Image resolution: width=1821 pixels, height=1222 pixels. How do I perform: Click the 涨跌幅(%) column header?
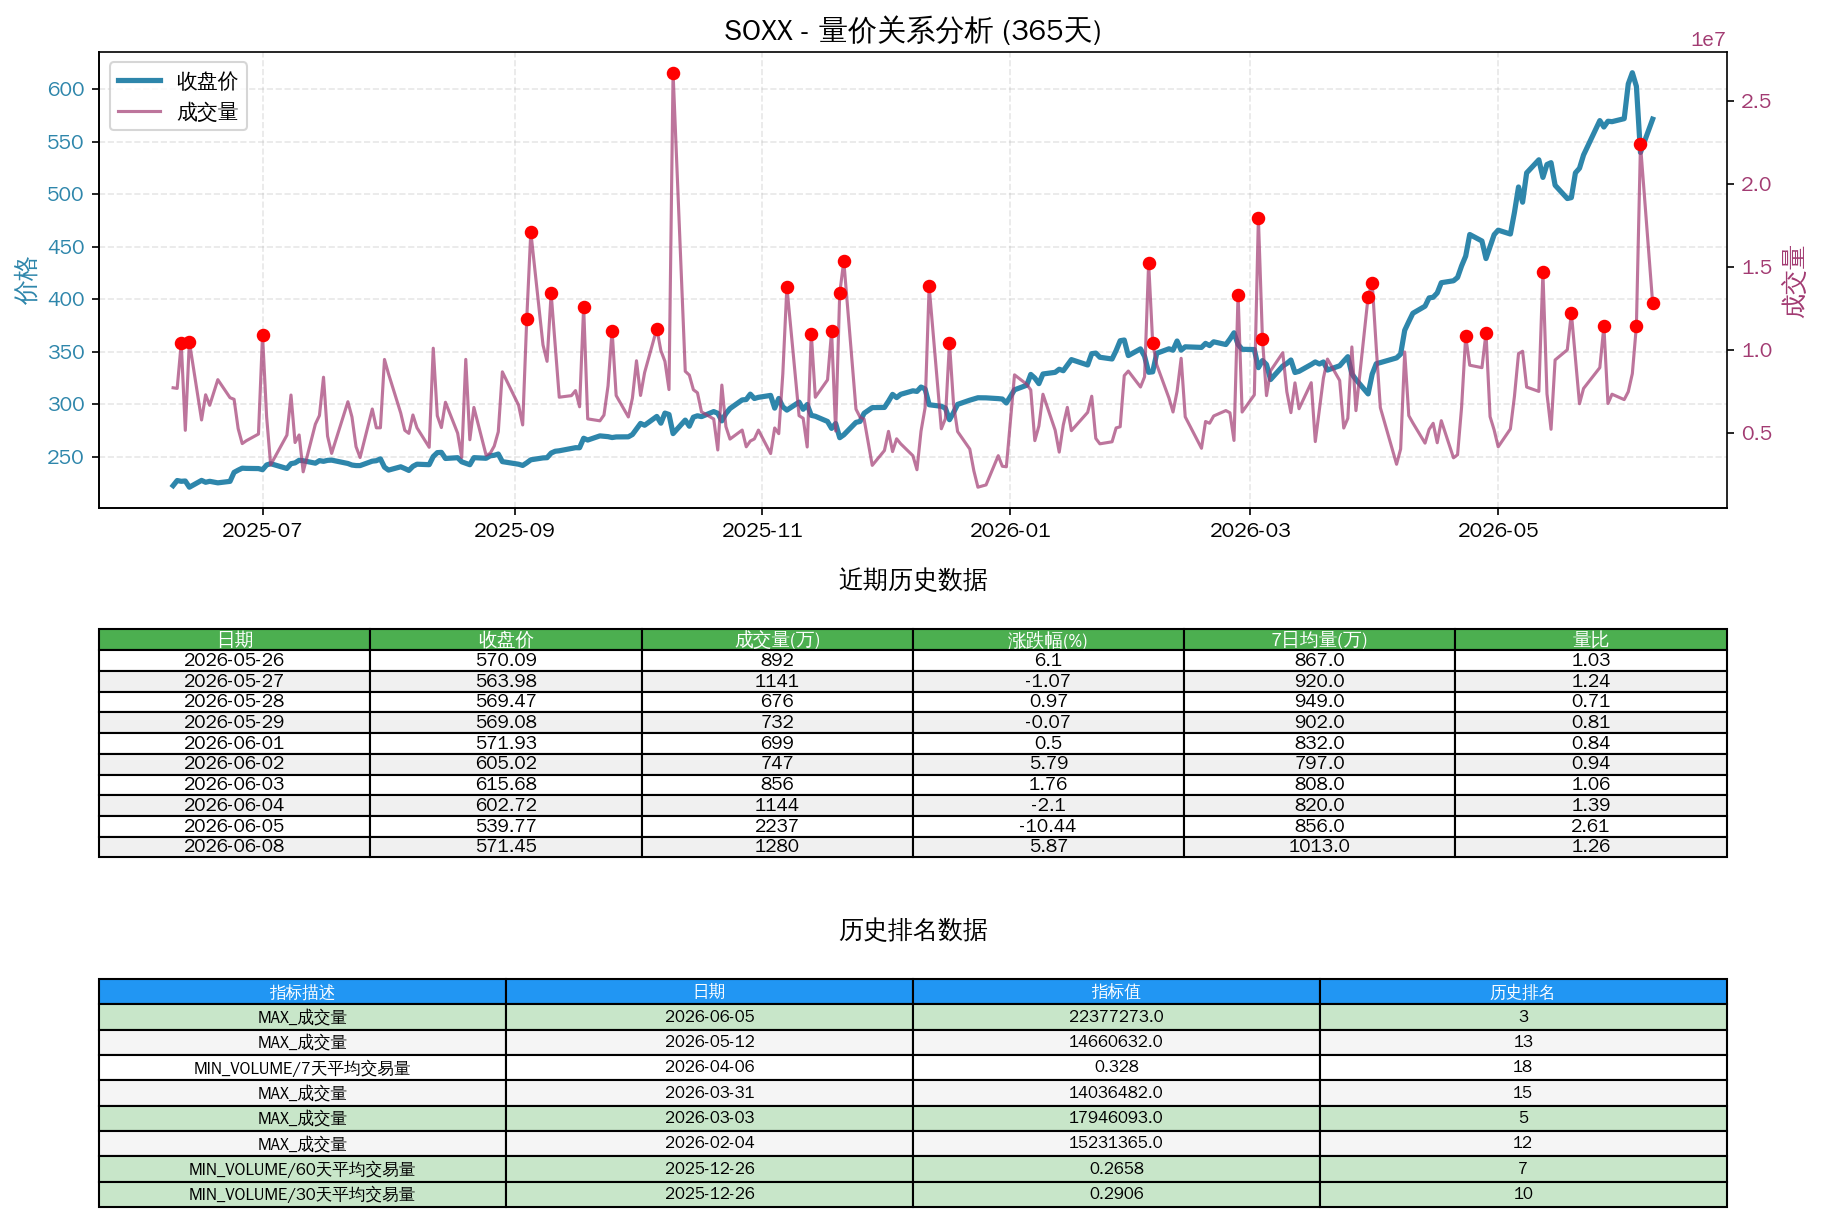click(1048, 639)
